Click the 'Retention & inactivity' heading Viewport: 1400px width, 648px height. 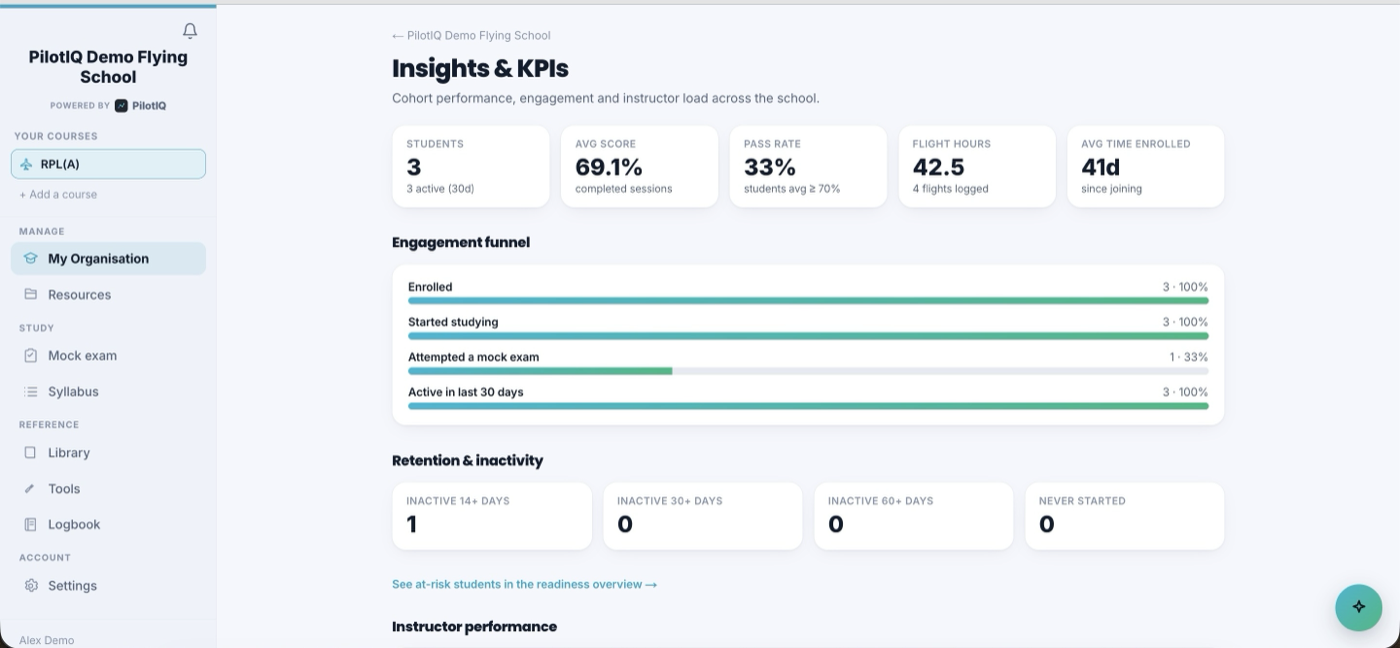467,460
